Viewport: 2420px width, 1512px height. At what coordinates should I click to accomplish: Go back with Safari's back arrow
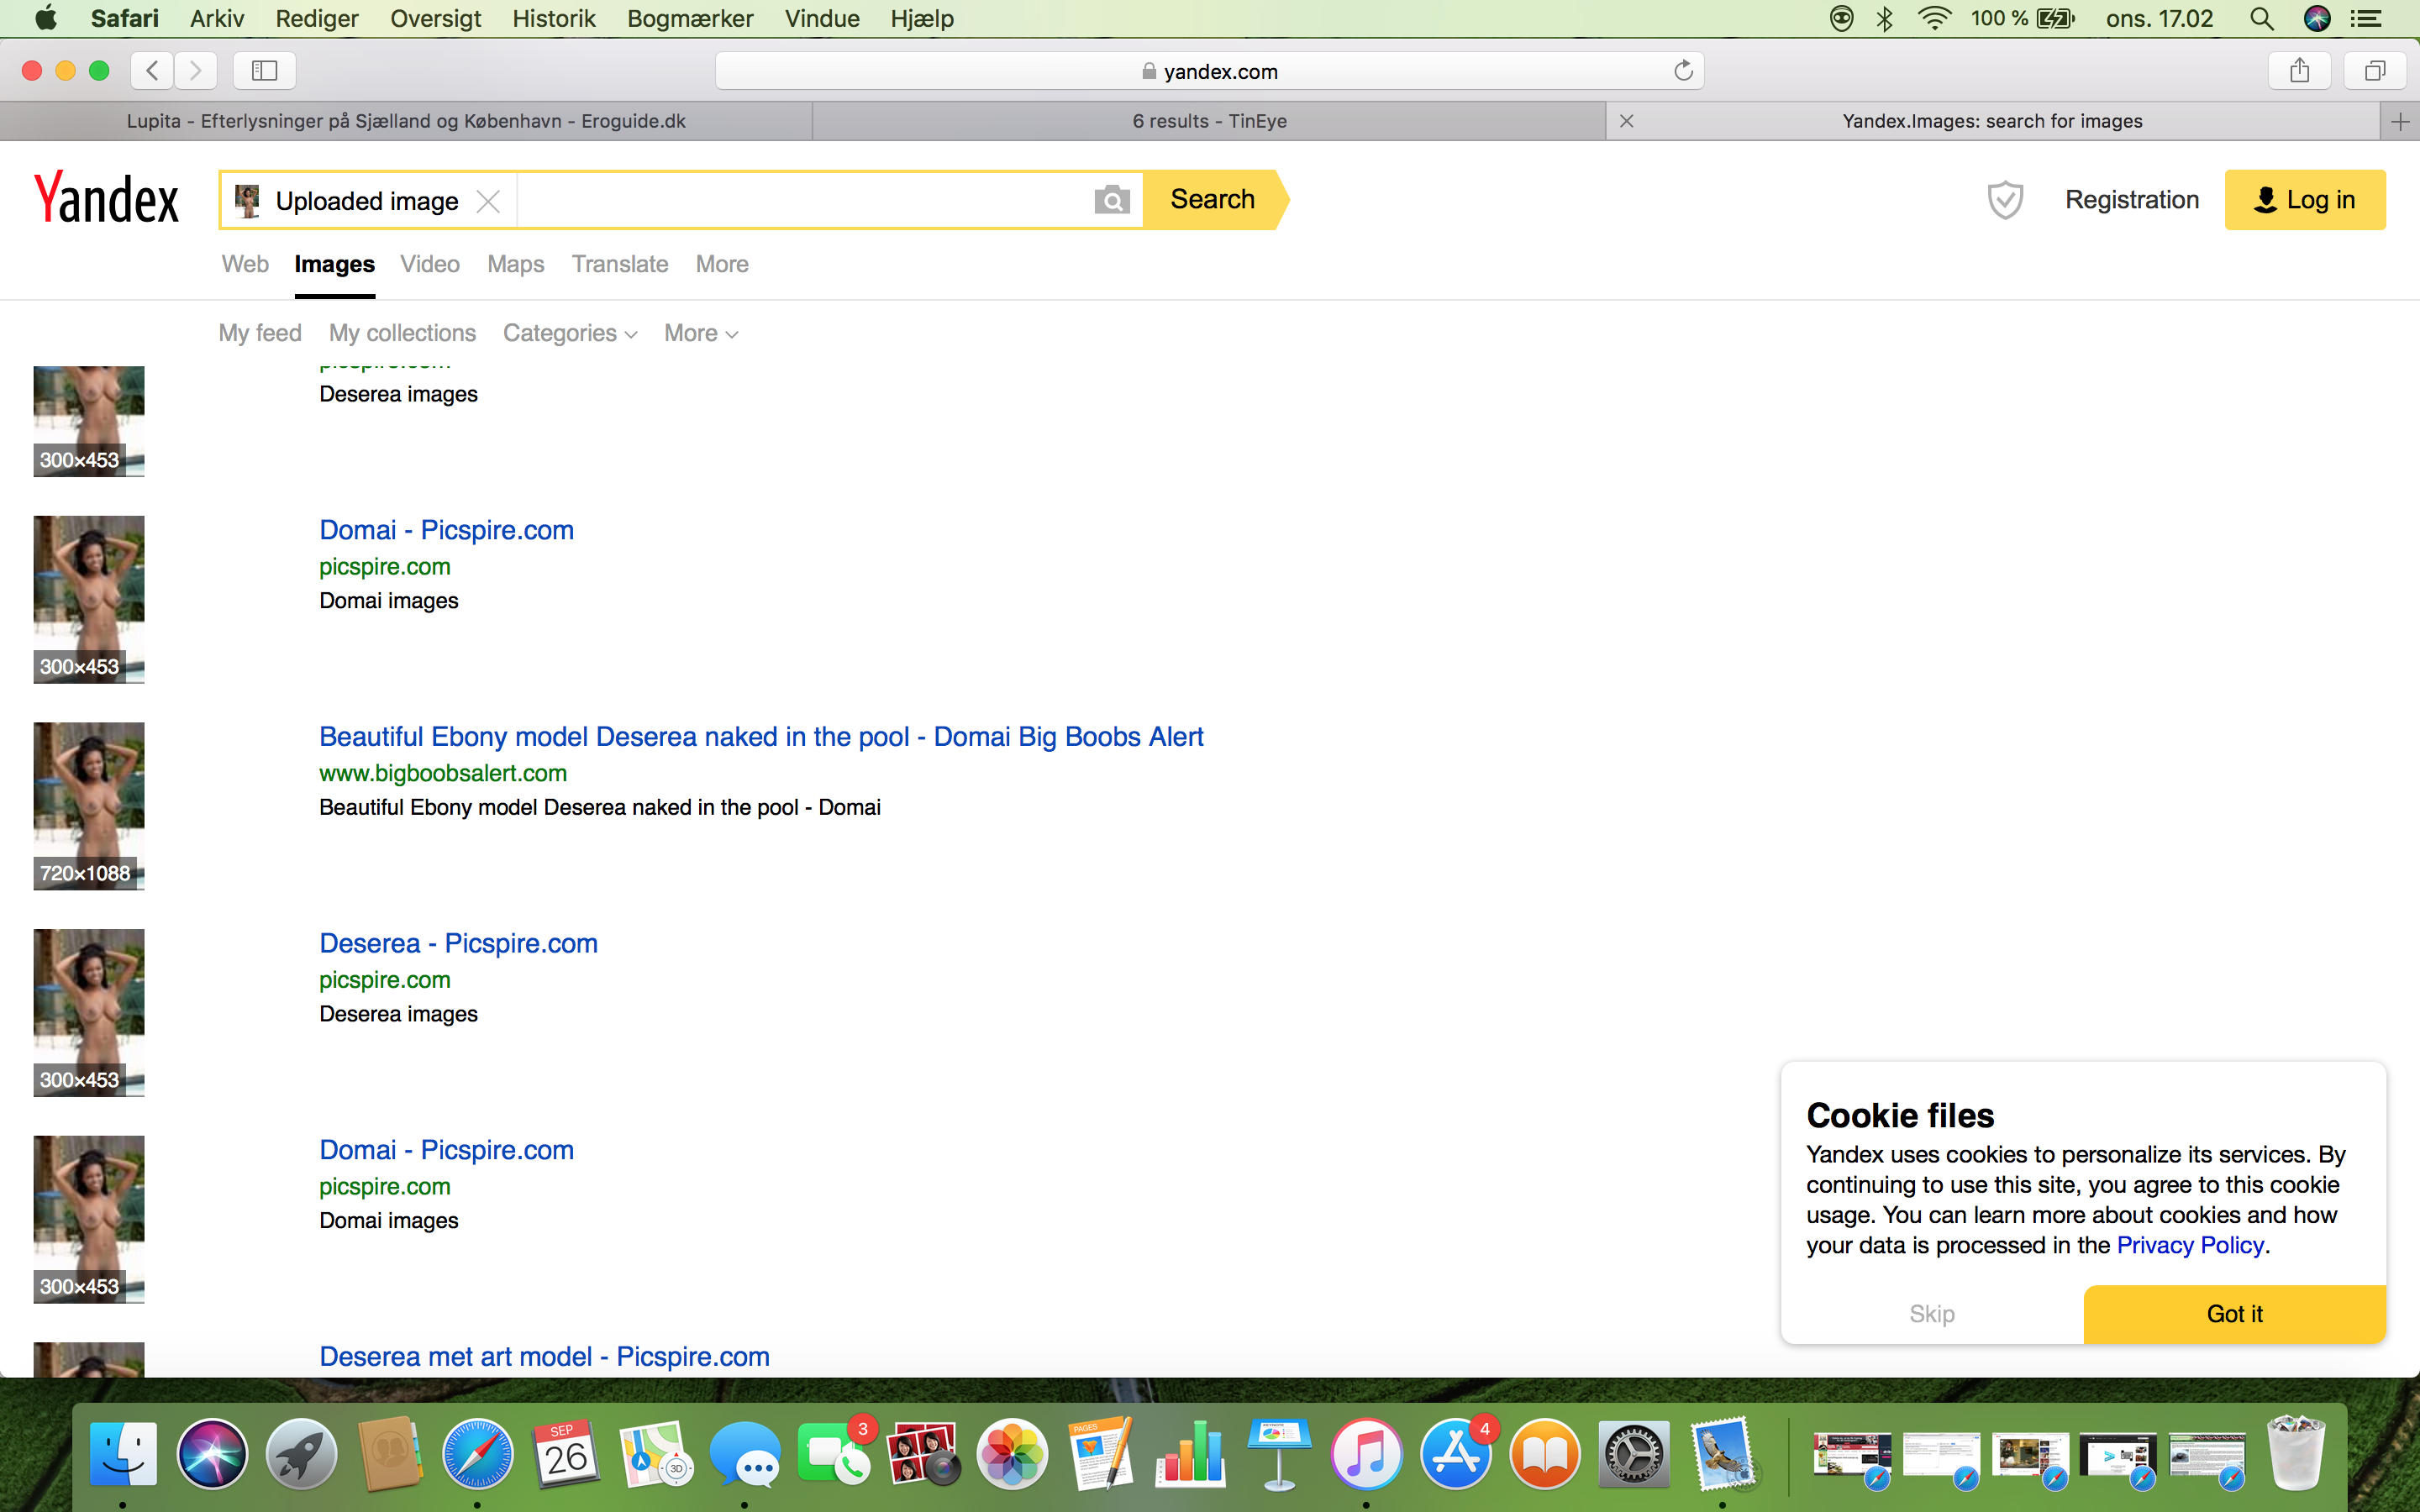pyautogui.click(x=152, y=70)
